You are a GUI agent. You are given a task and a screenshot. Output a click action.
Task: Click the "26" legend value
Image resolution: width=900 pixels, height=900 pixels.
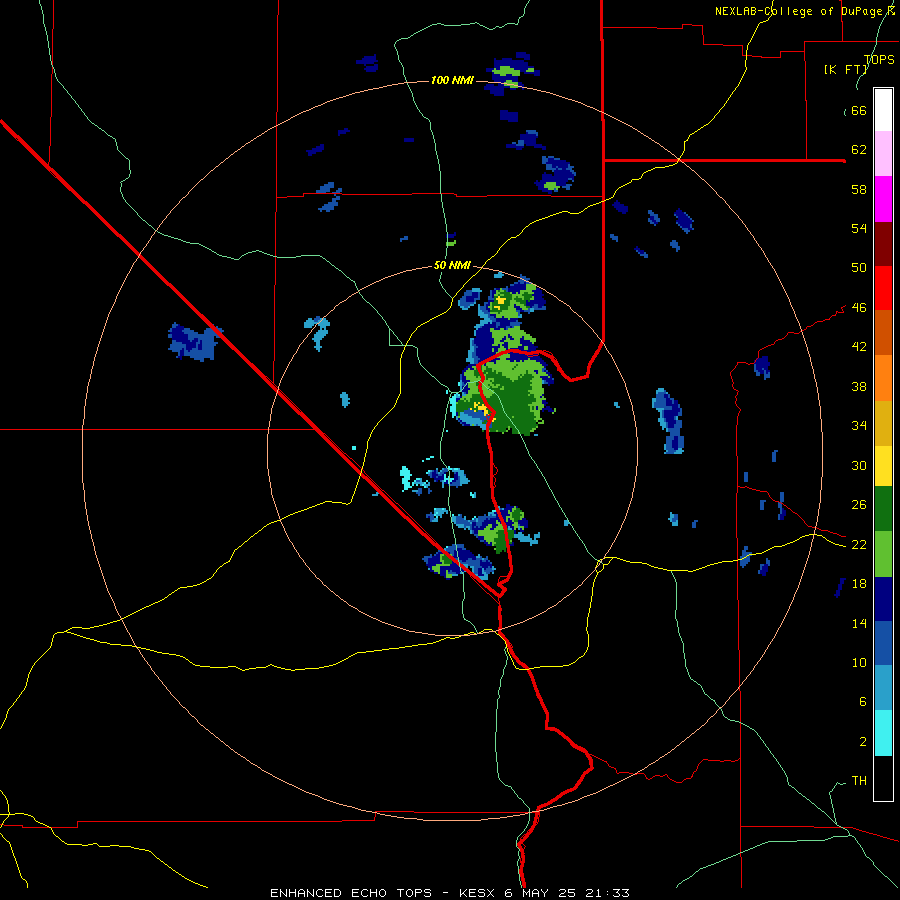coord(859,505)
